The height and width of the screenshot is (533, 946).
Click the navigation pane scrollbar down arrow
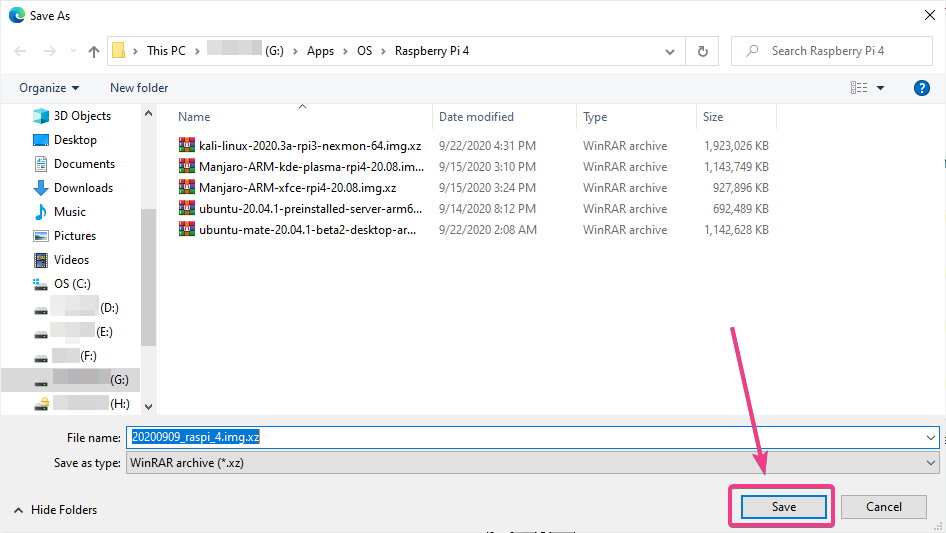click(x=149, y=406)
